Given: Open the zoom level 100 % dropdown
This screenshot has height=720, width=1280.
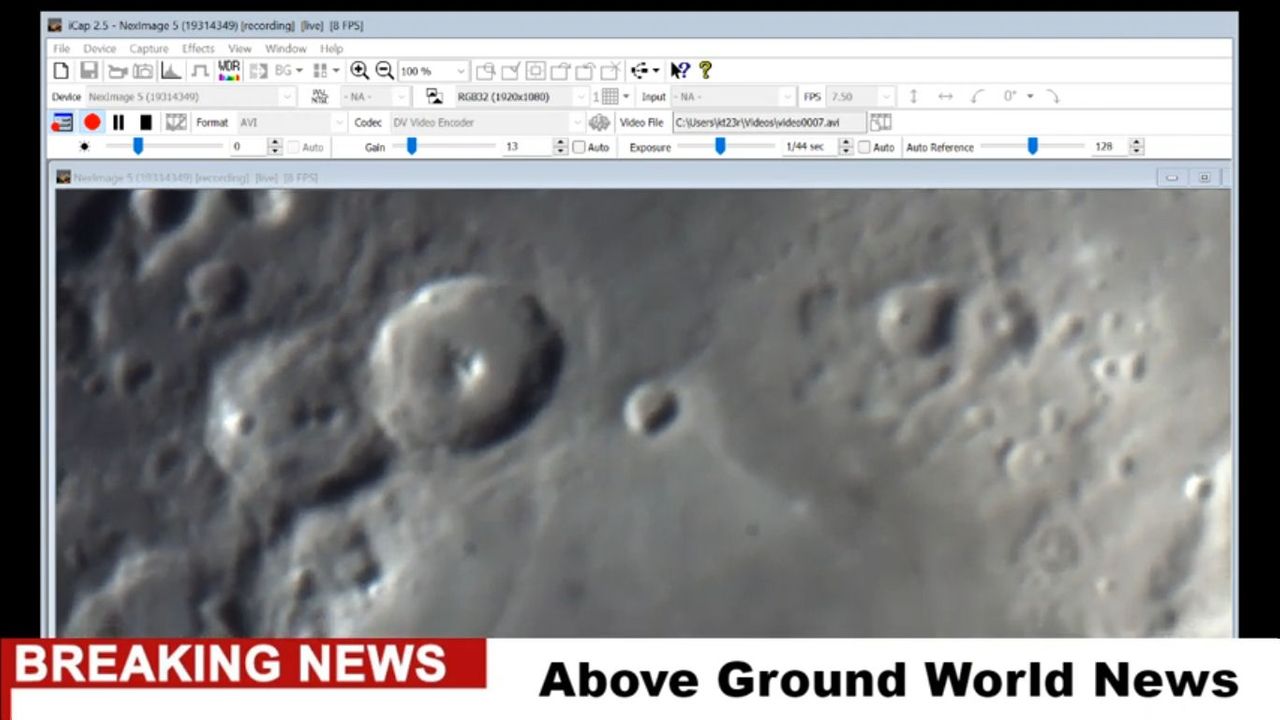Looking at the screenshot, I should (460, 71).
